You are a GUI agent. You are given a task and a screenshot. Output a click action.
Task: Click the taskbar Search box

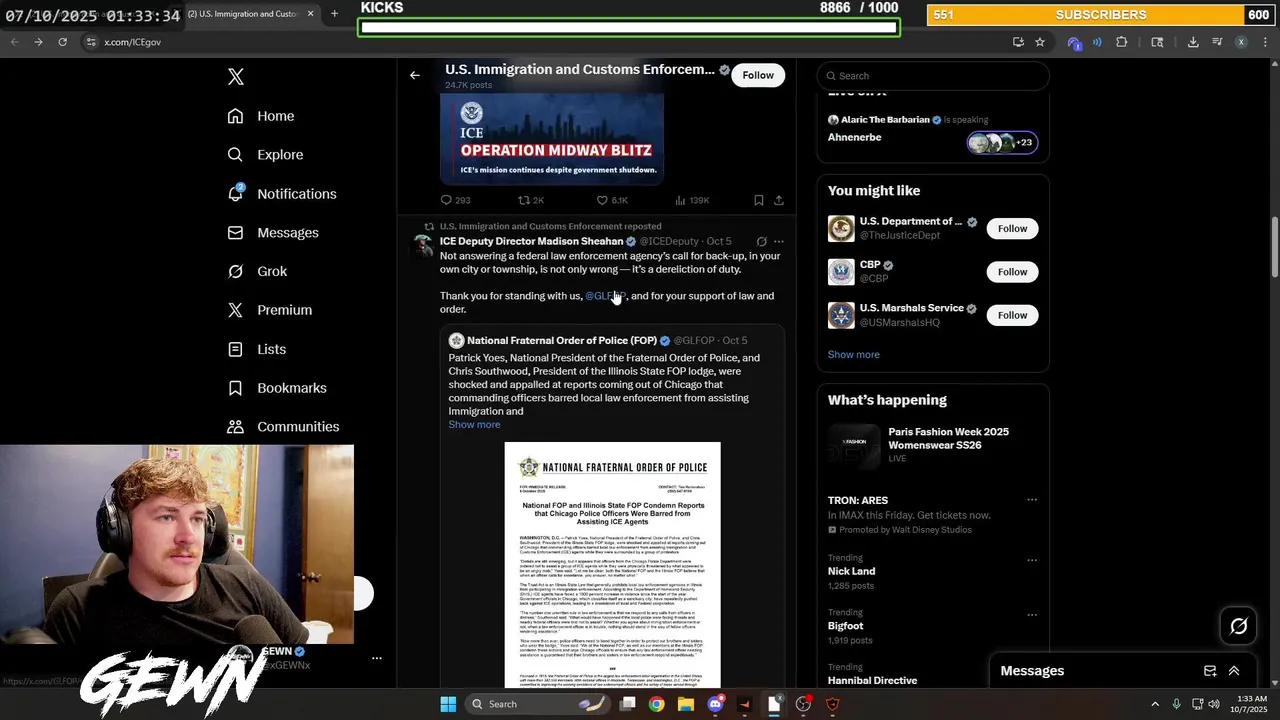(540, 704)
